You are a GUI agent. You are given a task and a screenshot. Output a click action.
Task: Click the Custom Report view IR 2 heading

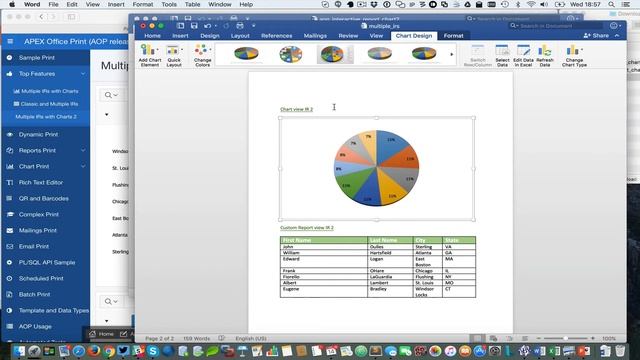307,228
